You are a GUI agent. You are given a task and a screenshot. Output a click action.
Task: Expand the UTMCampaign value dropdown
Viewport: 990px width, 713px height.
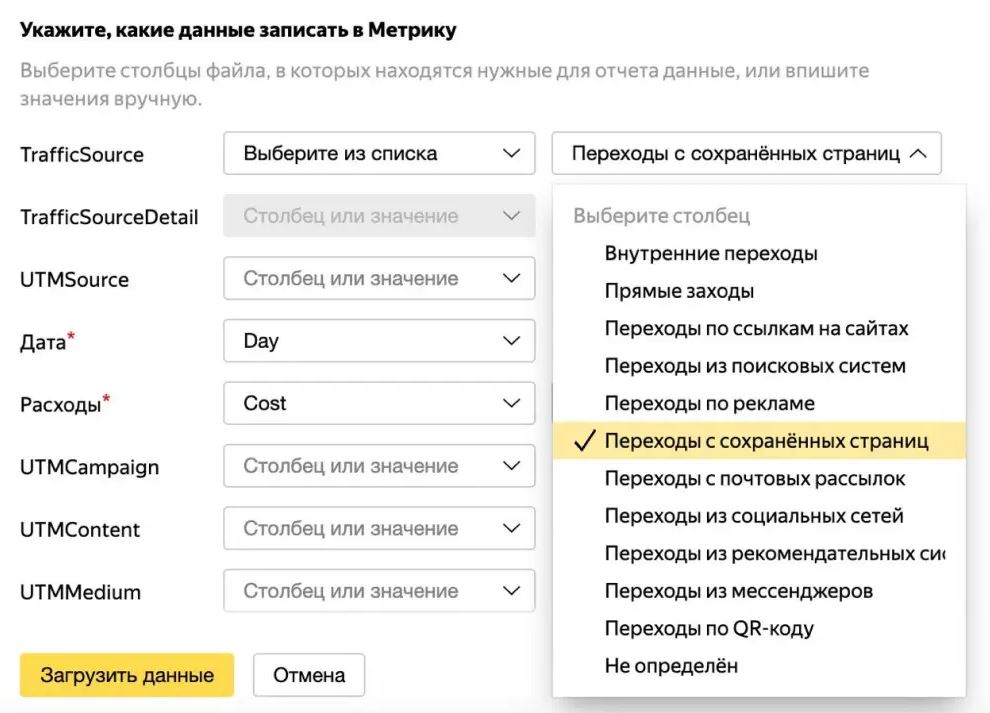(x=378, y=465)
